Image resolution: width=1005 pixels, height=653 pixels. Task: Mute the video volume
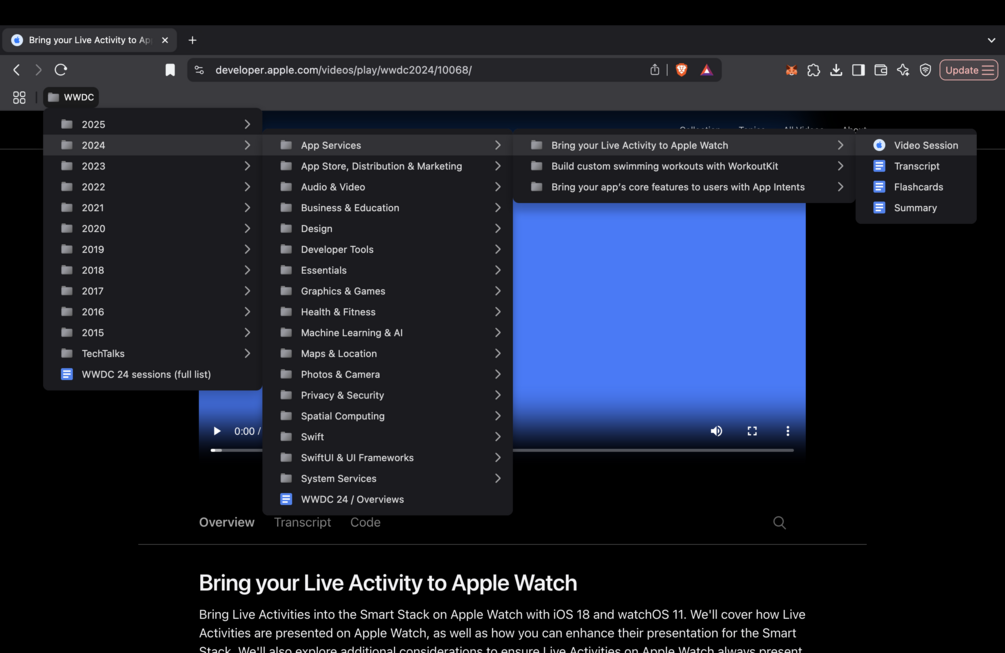pos(717,431)
